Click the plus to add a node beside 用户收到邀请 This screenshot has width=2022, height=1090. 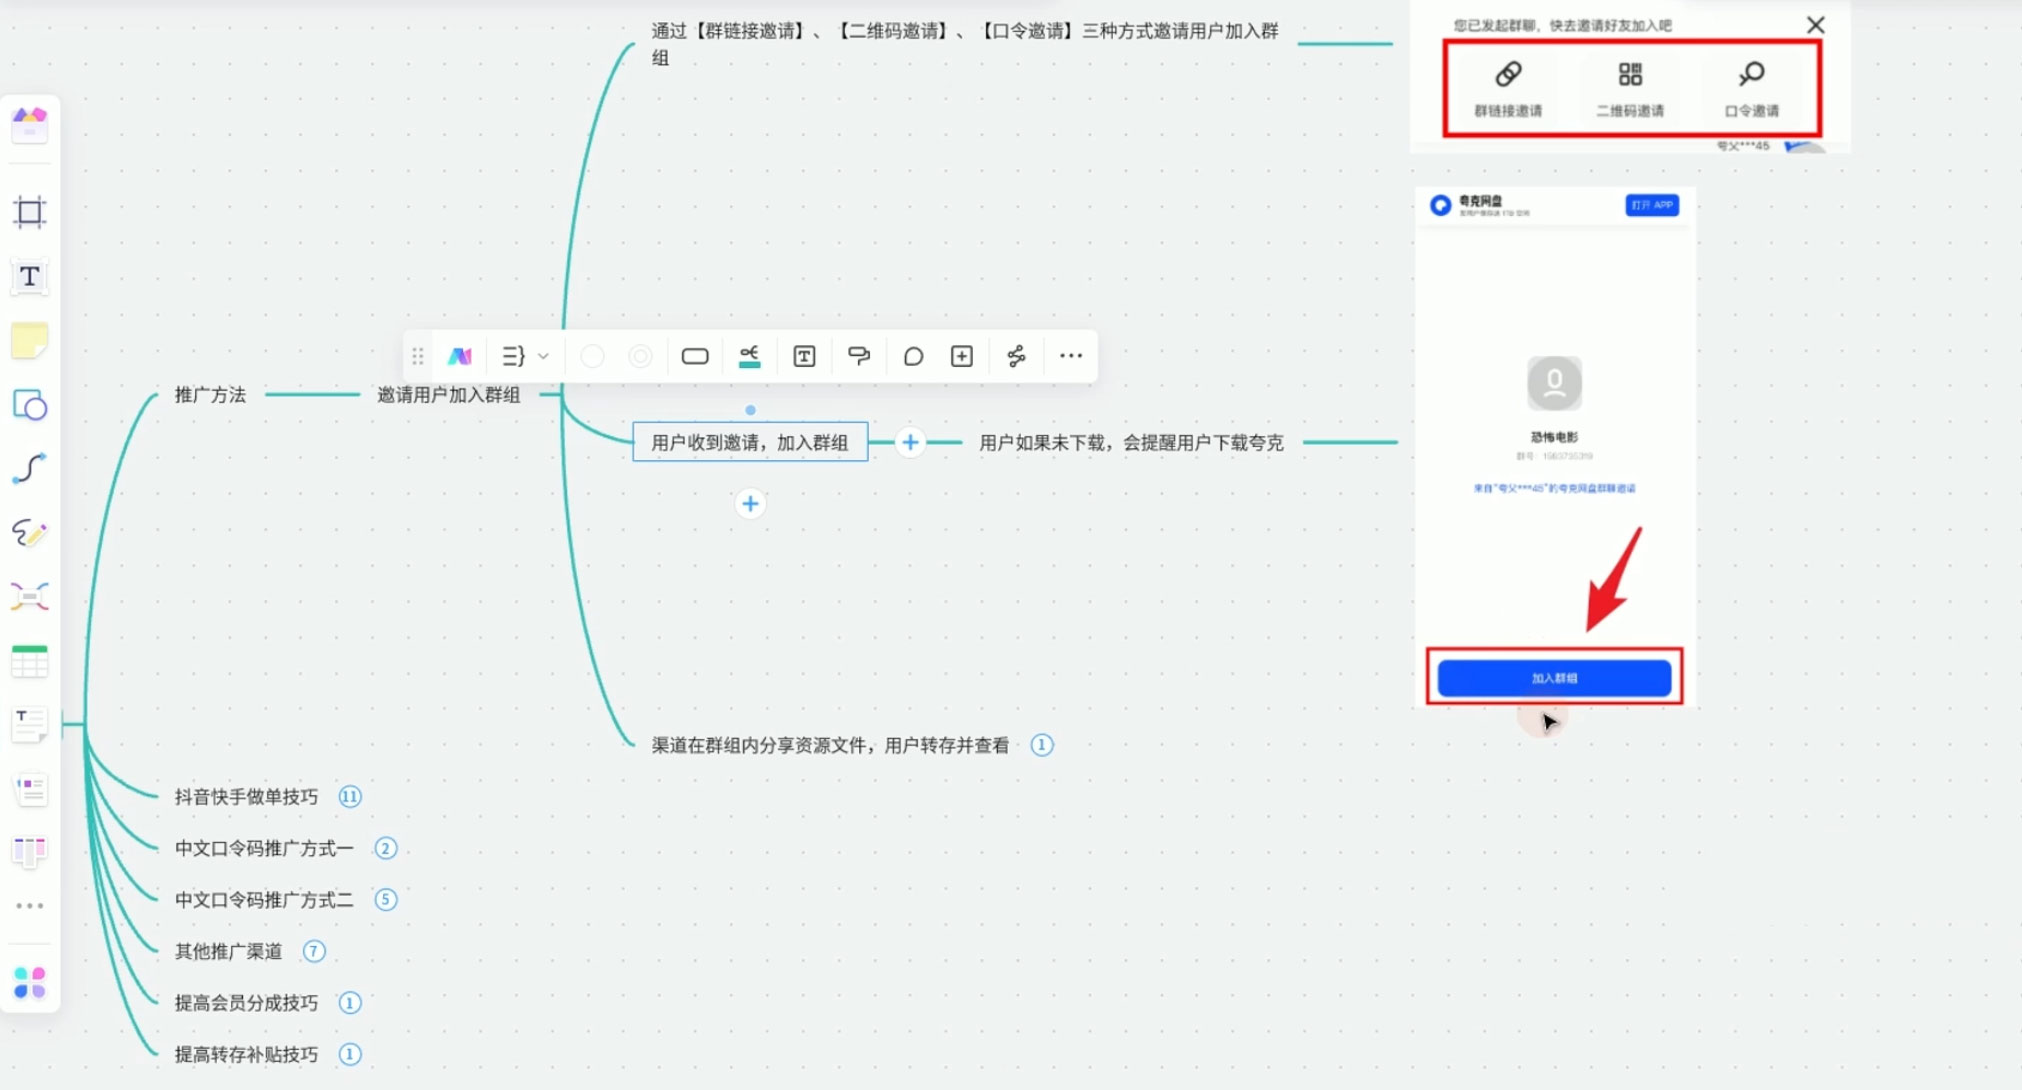click(909, 442)
